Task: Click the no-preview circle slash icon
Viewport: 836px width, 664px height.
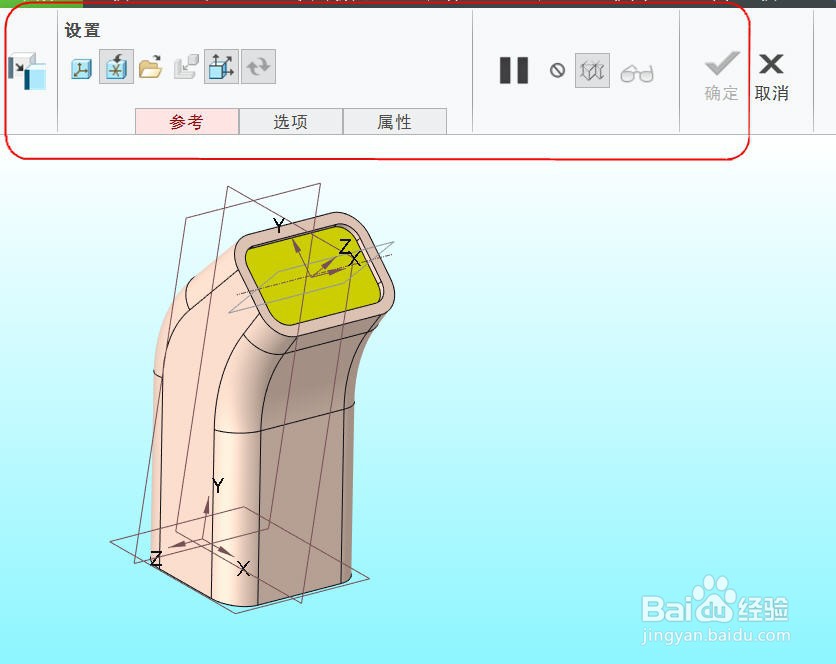Action: pos(557,70)
